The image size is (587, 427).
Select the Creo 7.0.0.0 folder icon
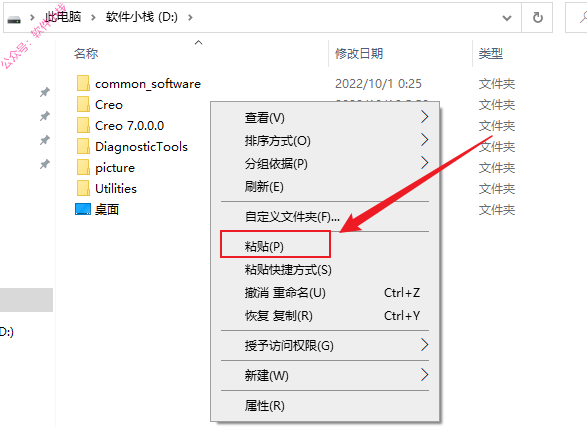[x=83, y=125]
